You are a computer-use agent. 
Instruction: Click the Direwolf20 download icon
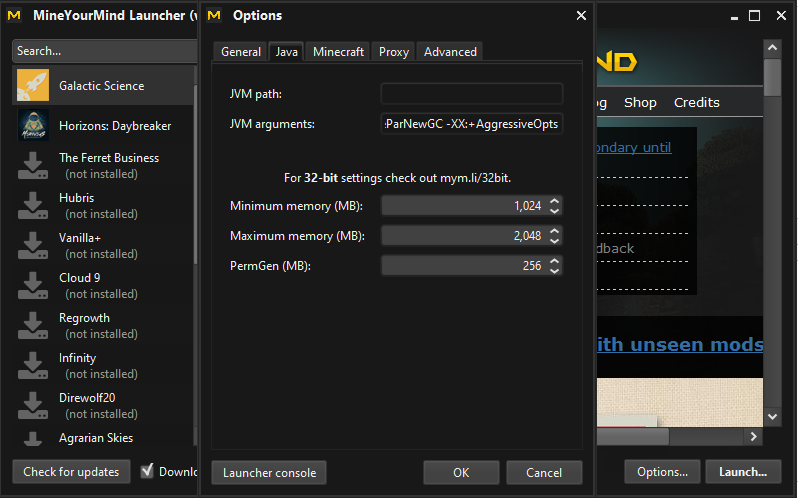point(33,405)
